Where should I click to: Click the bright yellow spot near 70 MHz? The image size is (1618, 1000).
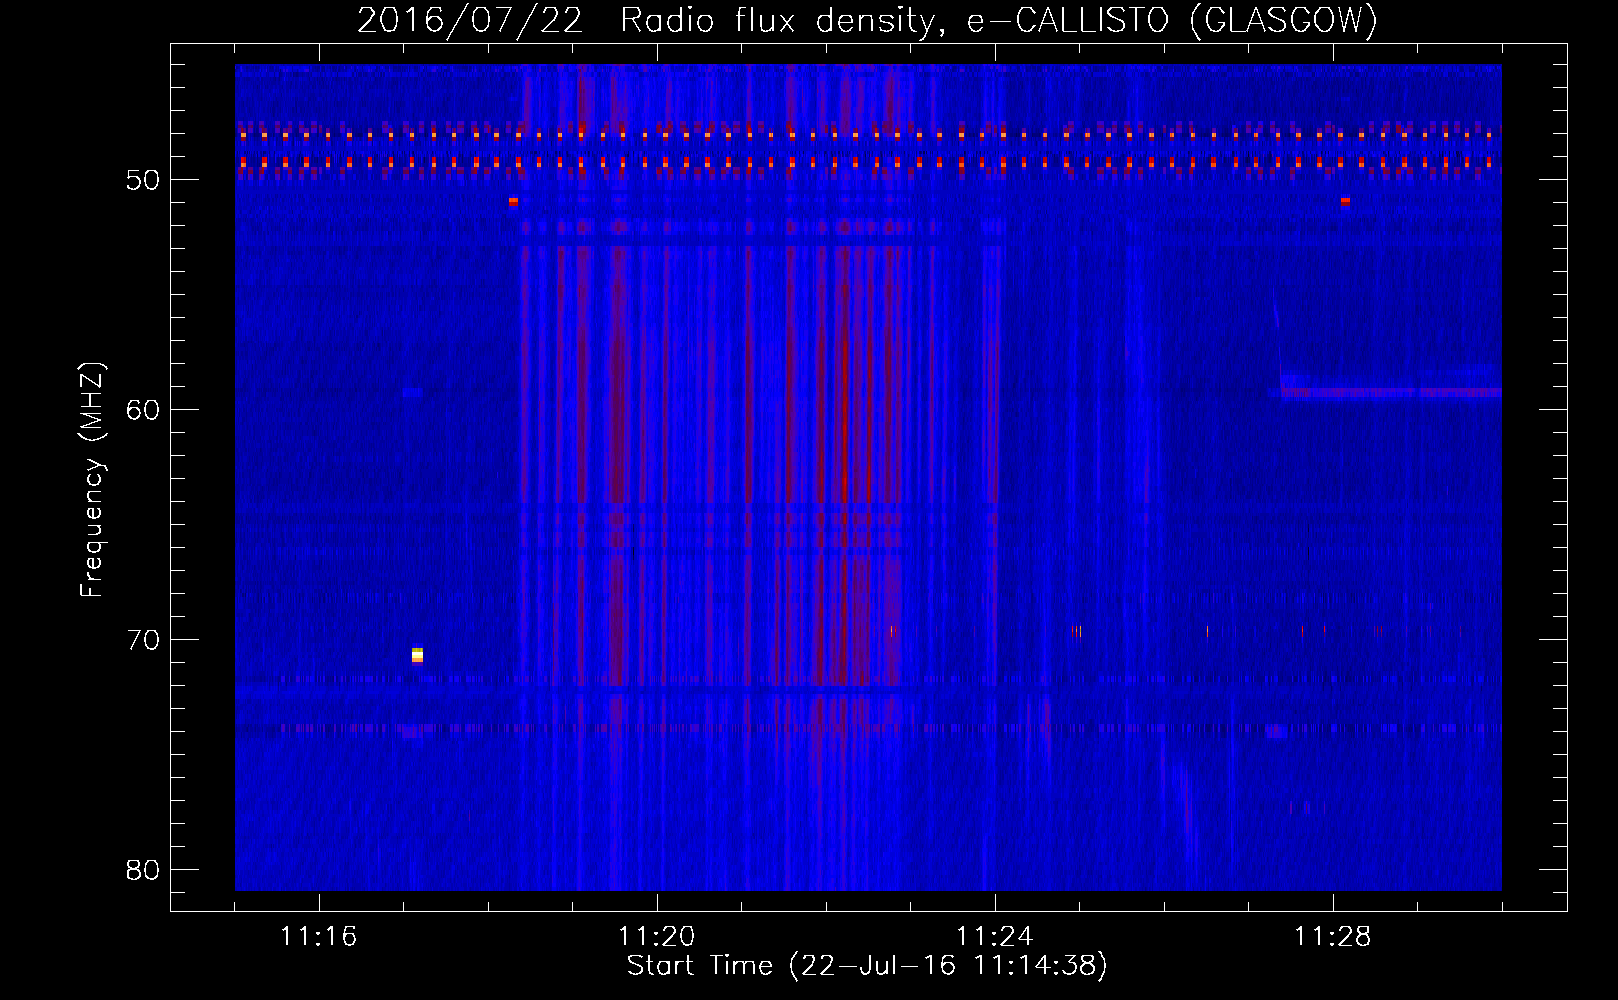click(417, 655)
